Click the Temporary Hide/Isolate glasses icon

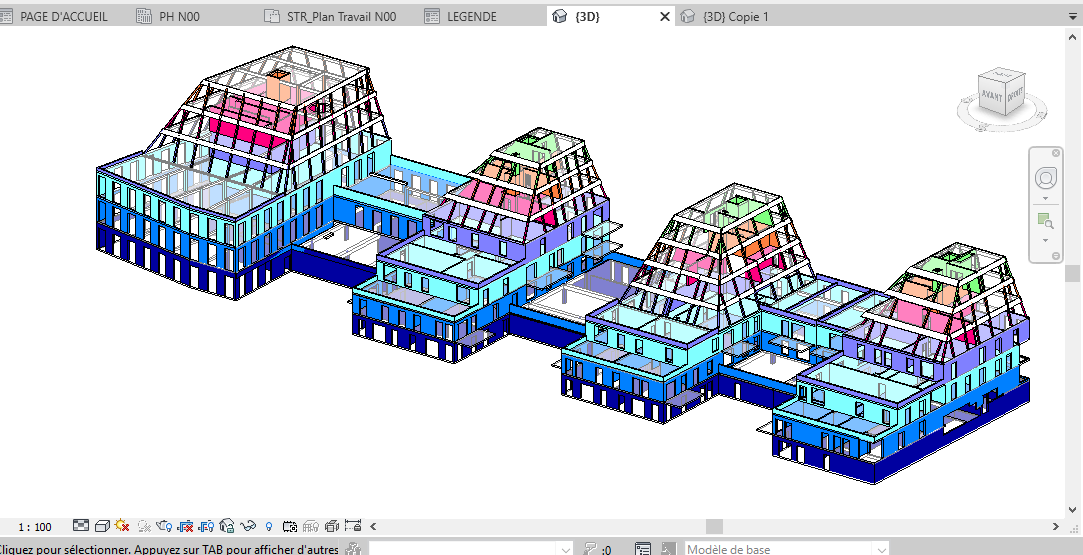coord(248,526)
